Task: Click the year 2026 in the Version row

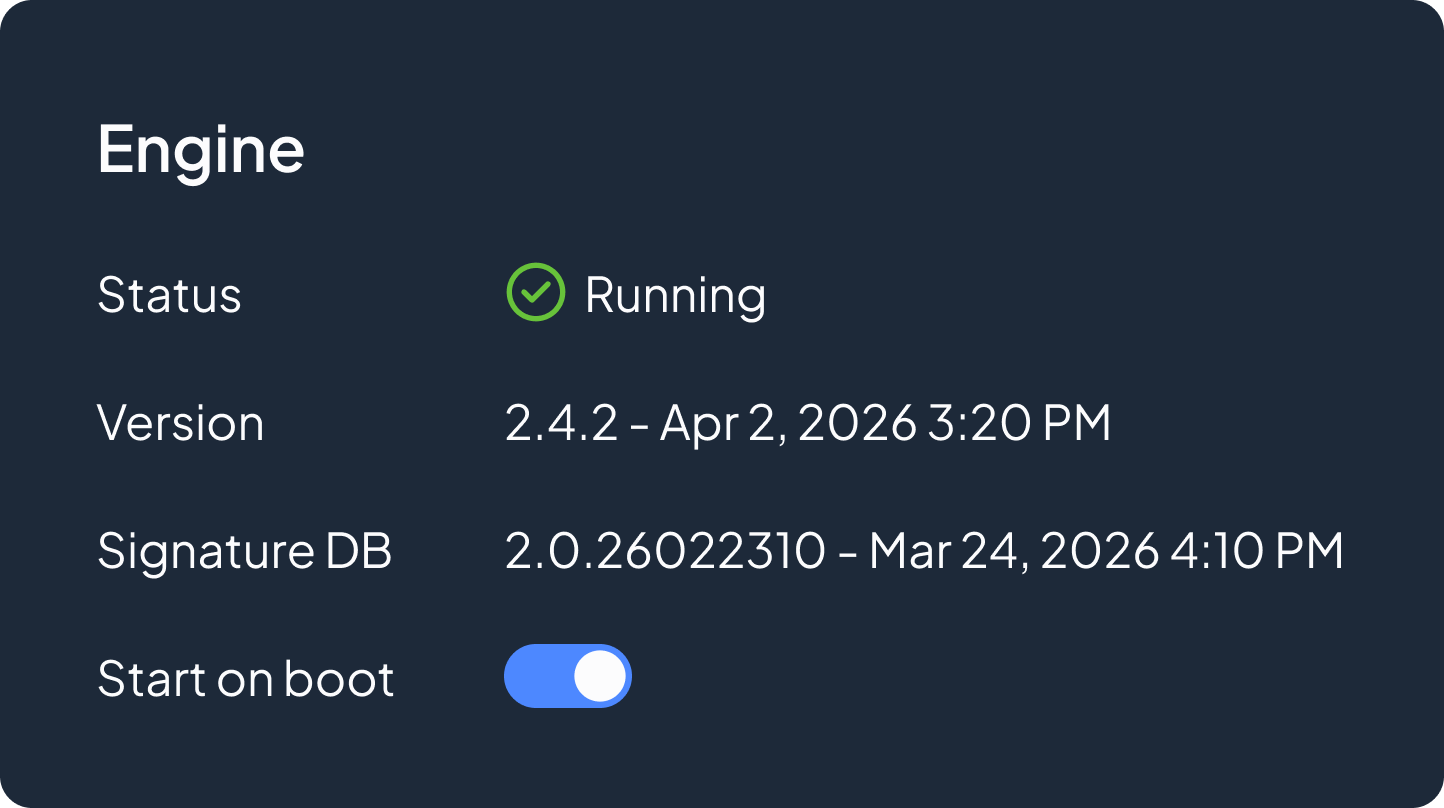Action: (858, 423)
